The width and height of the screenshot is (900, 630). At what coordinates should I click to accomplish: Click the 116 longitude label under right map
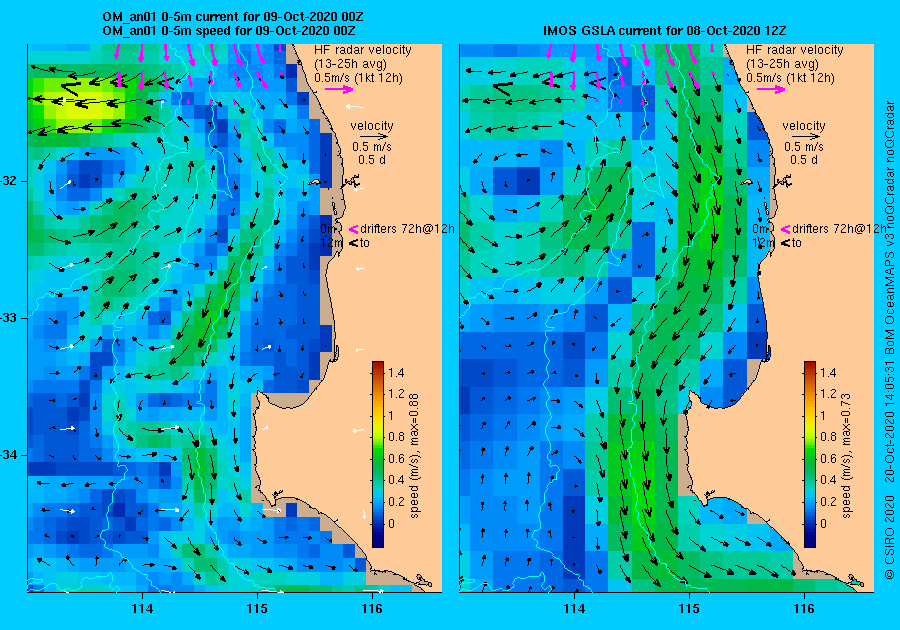click(804, 609)
